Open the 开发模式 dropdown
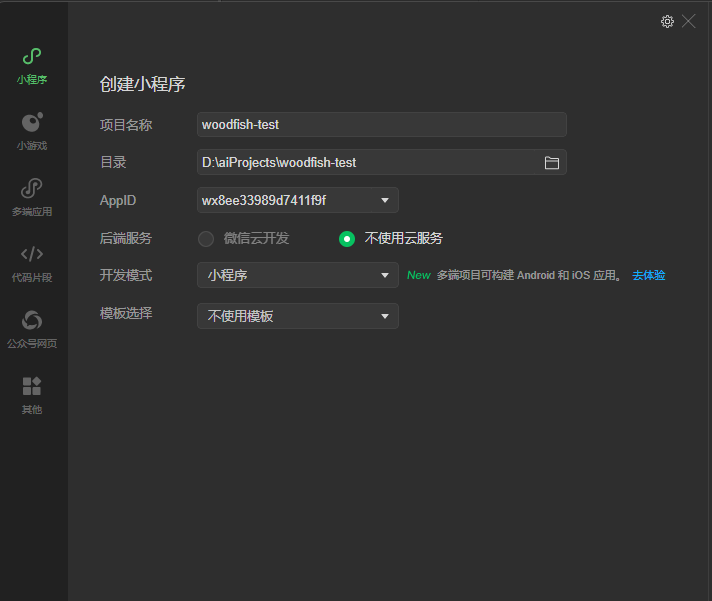 pos(298,275)
